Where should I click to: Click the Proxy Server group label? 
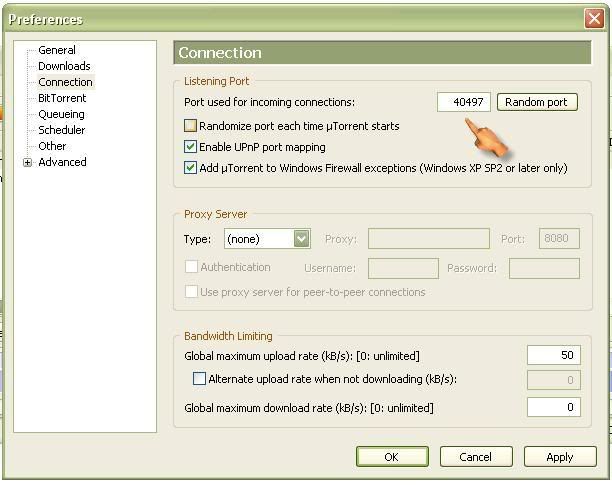click(x=215, y=214)
